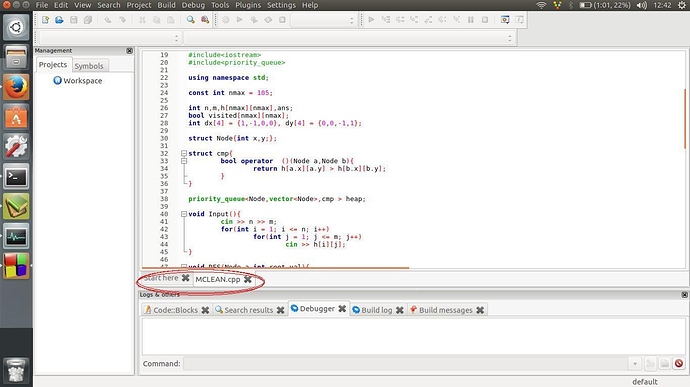Switch to the Symbols tab
Image resolution: width=690 pixels, height=387 pixels.
(x=89, y=66)
